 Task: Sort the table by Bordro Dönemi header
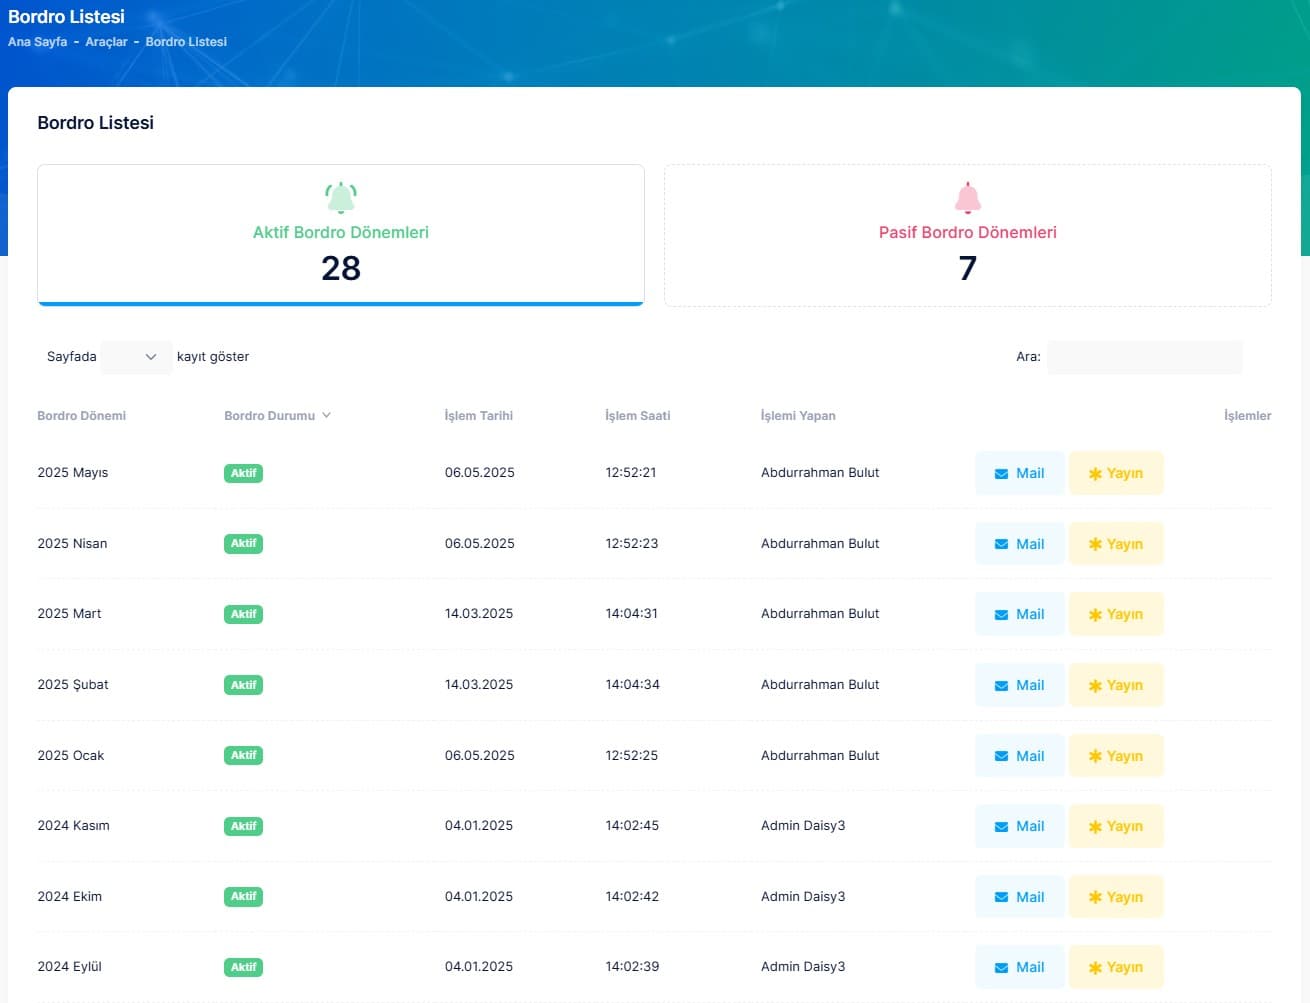tap(81, 415)
